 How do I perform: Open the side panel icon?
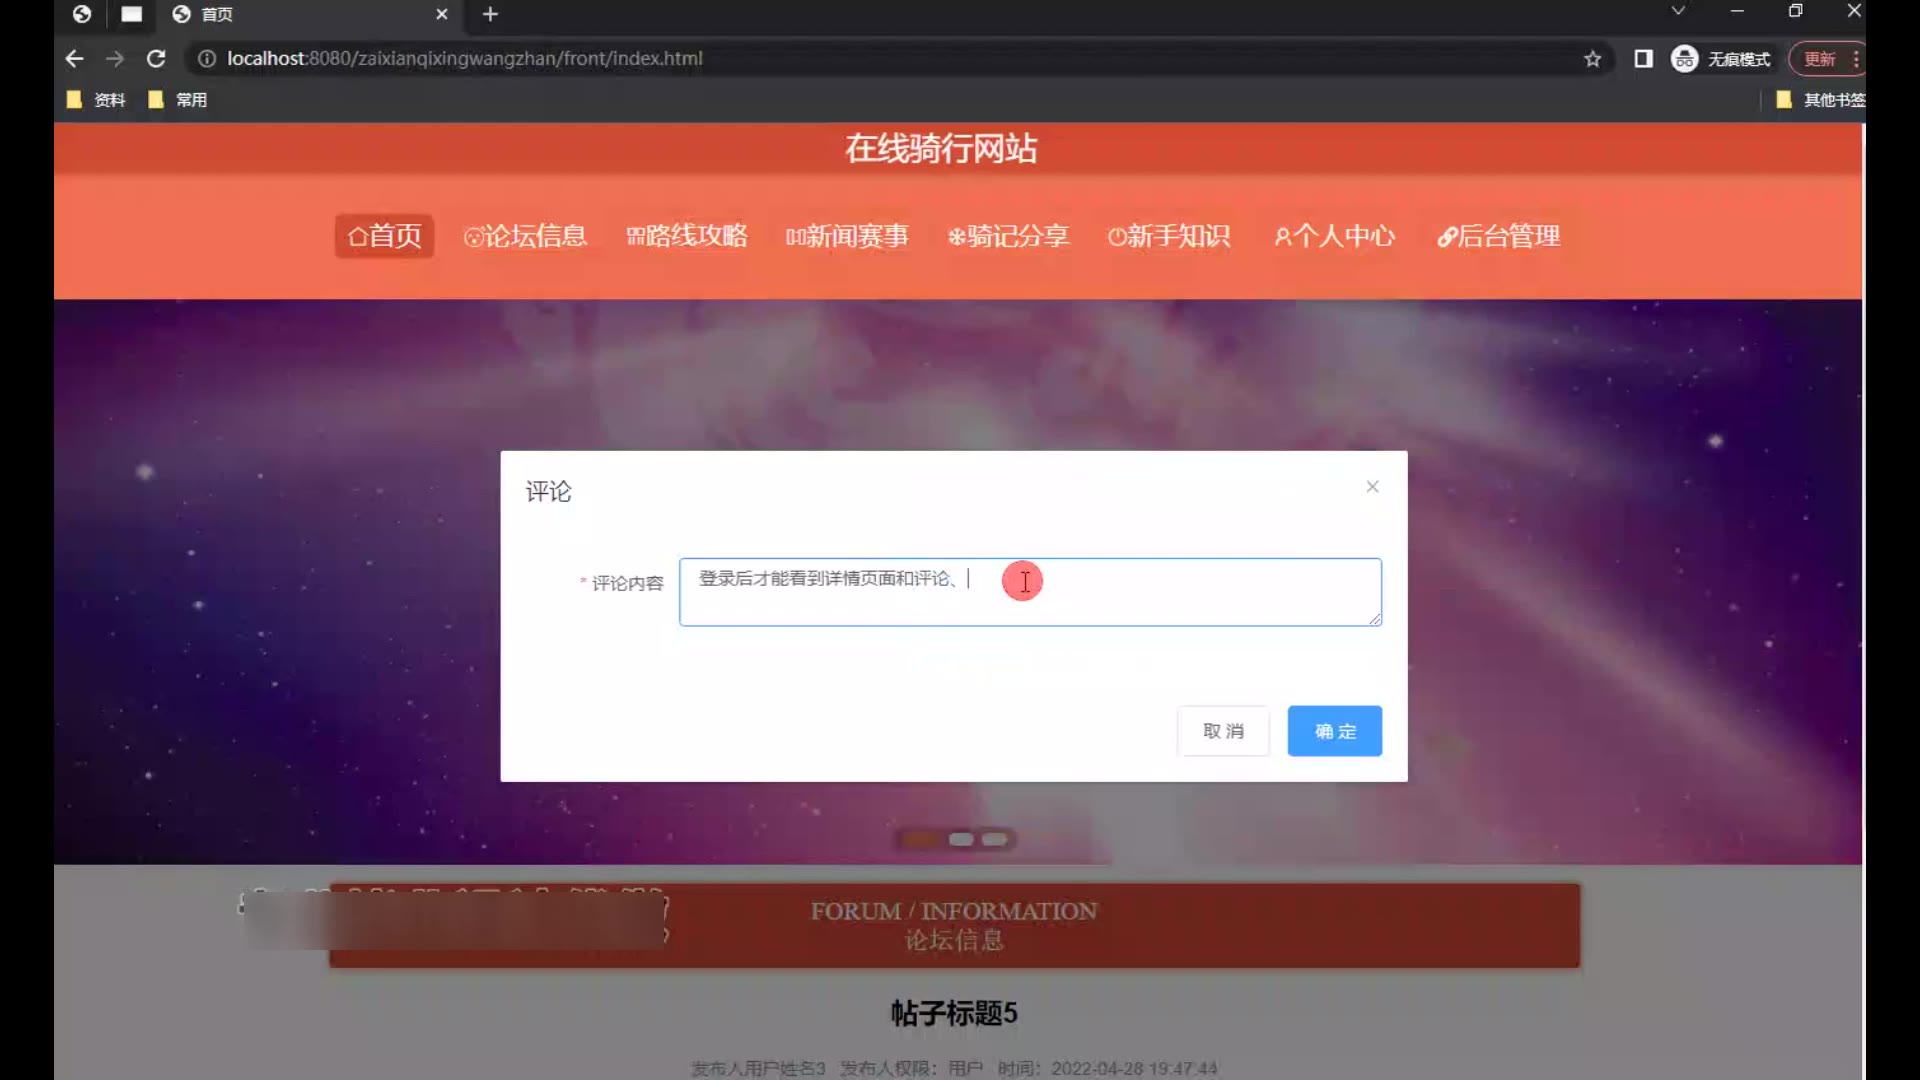pyautogui.click(x=1643, y=59)
